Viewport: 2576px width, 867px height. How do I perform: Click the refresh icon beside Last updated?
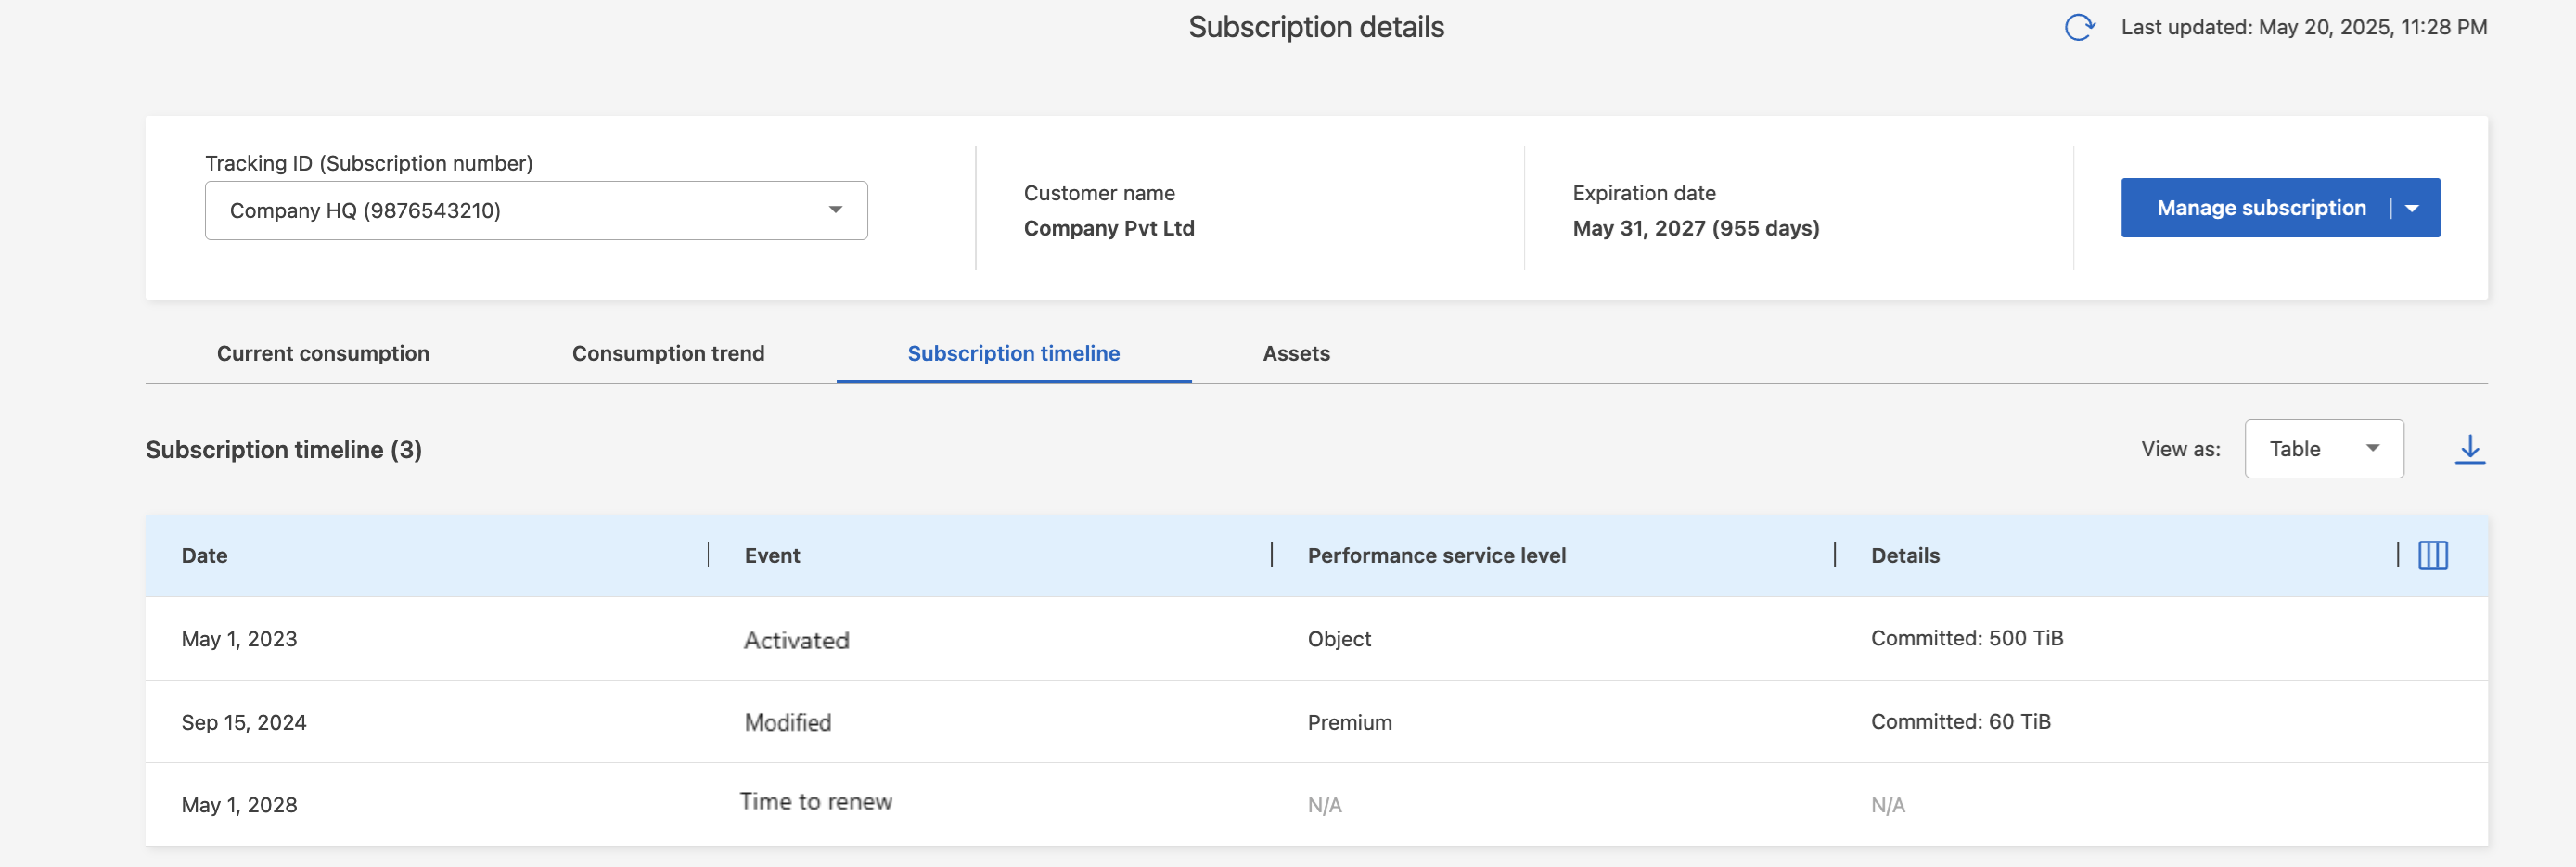point(2079,27)
